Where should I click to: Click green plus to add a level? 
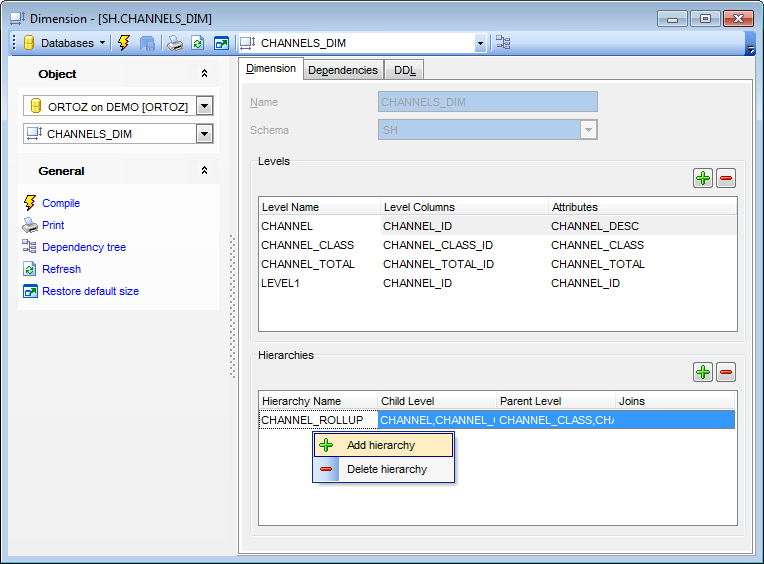click(x=703, y=178)
